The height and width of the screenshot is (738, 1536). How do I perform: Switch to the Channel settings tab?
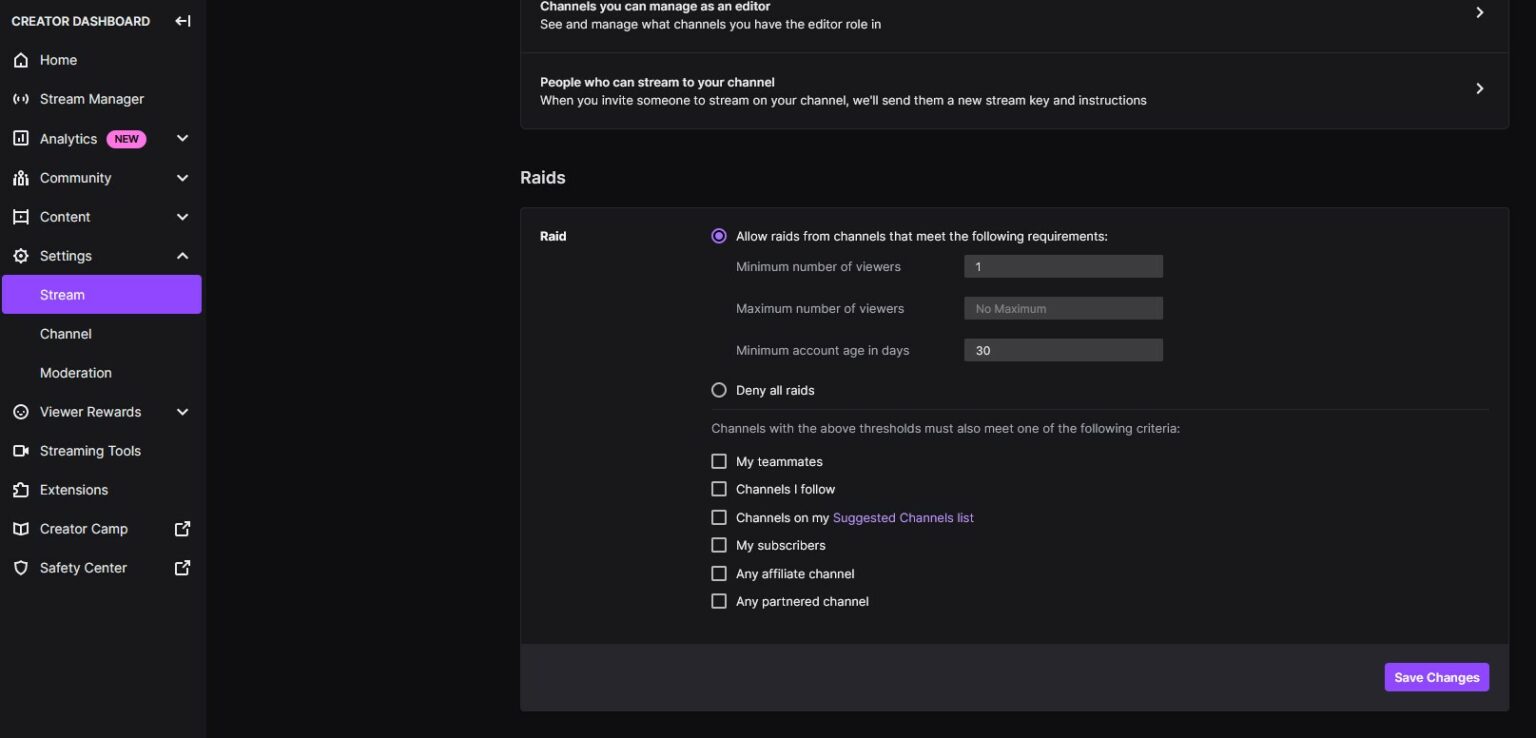tap(65, 333)
